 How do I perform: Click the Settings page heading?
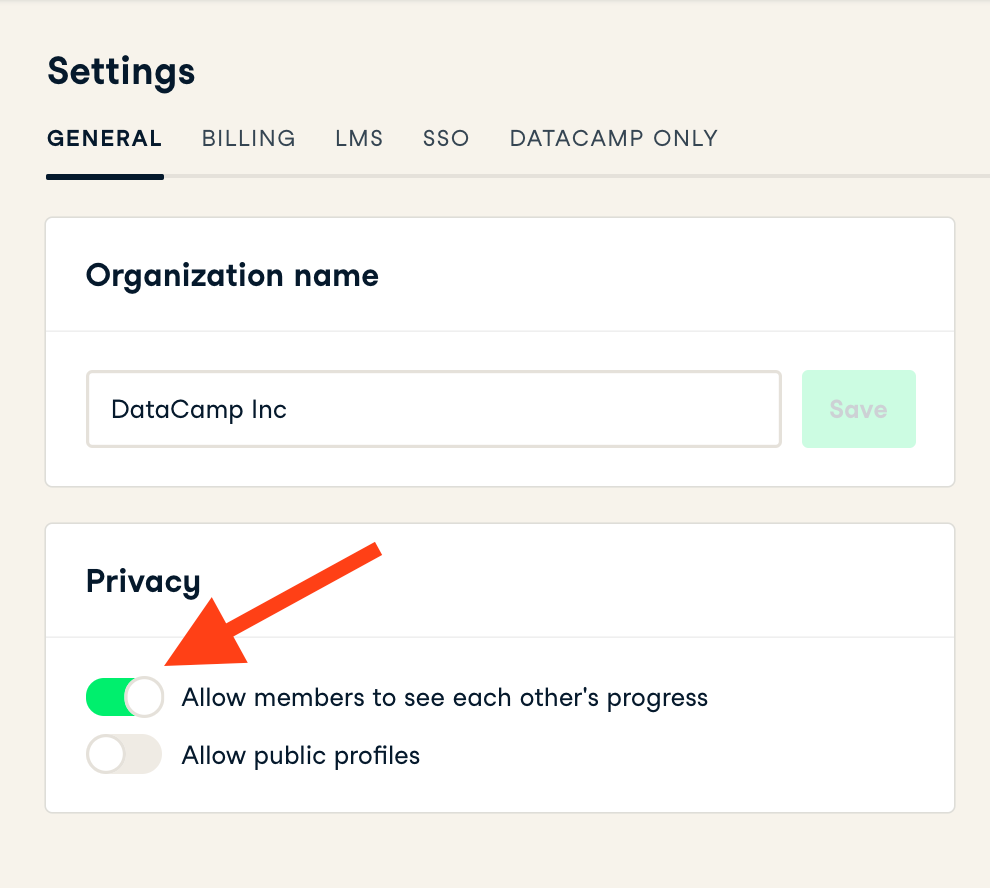[x=121, y=72]
